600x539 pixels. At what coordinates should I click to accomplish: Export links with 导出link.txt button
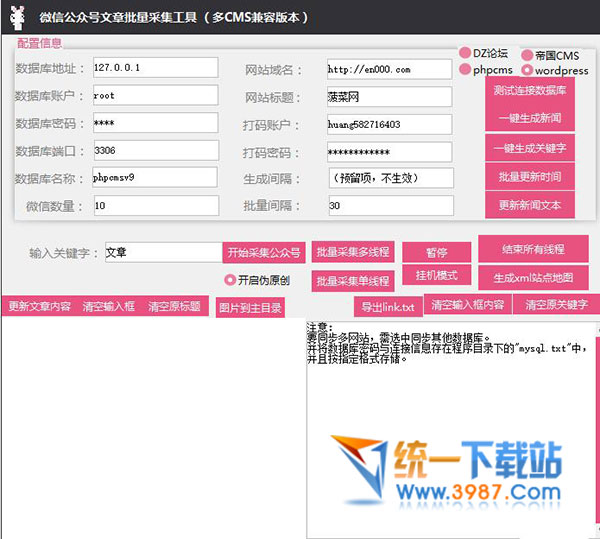pyautogui.click(x=388, y=307)
